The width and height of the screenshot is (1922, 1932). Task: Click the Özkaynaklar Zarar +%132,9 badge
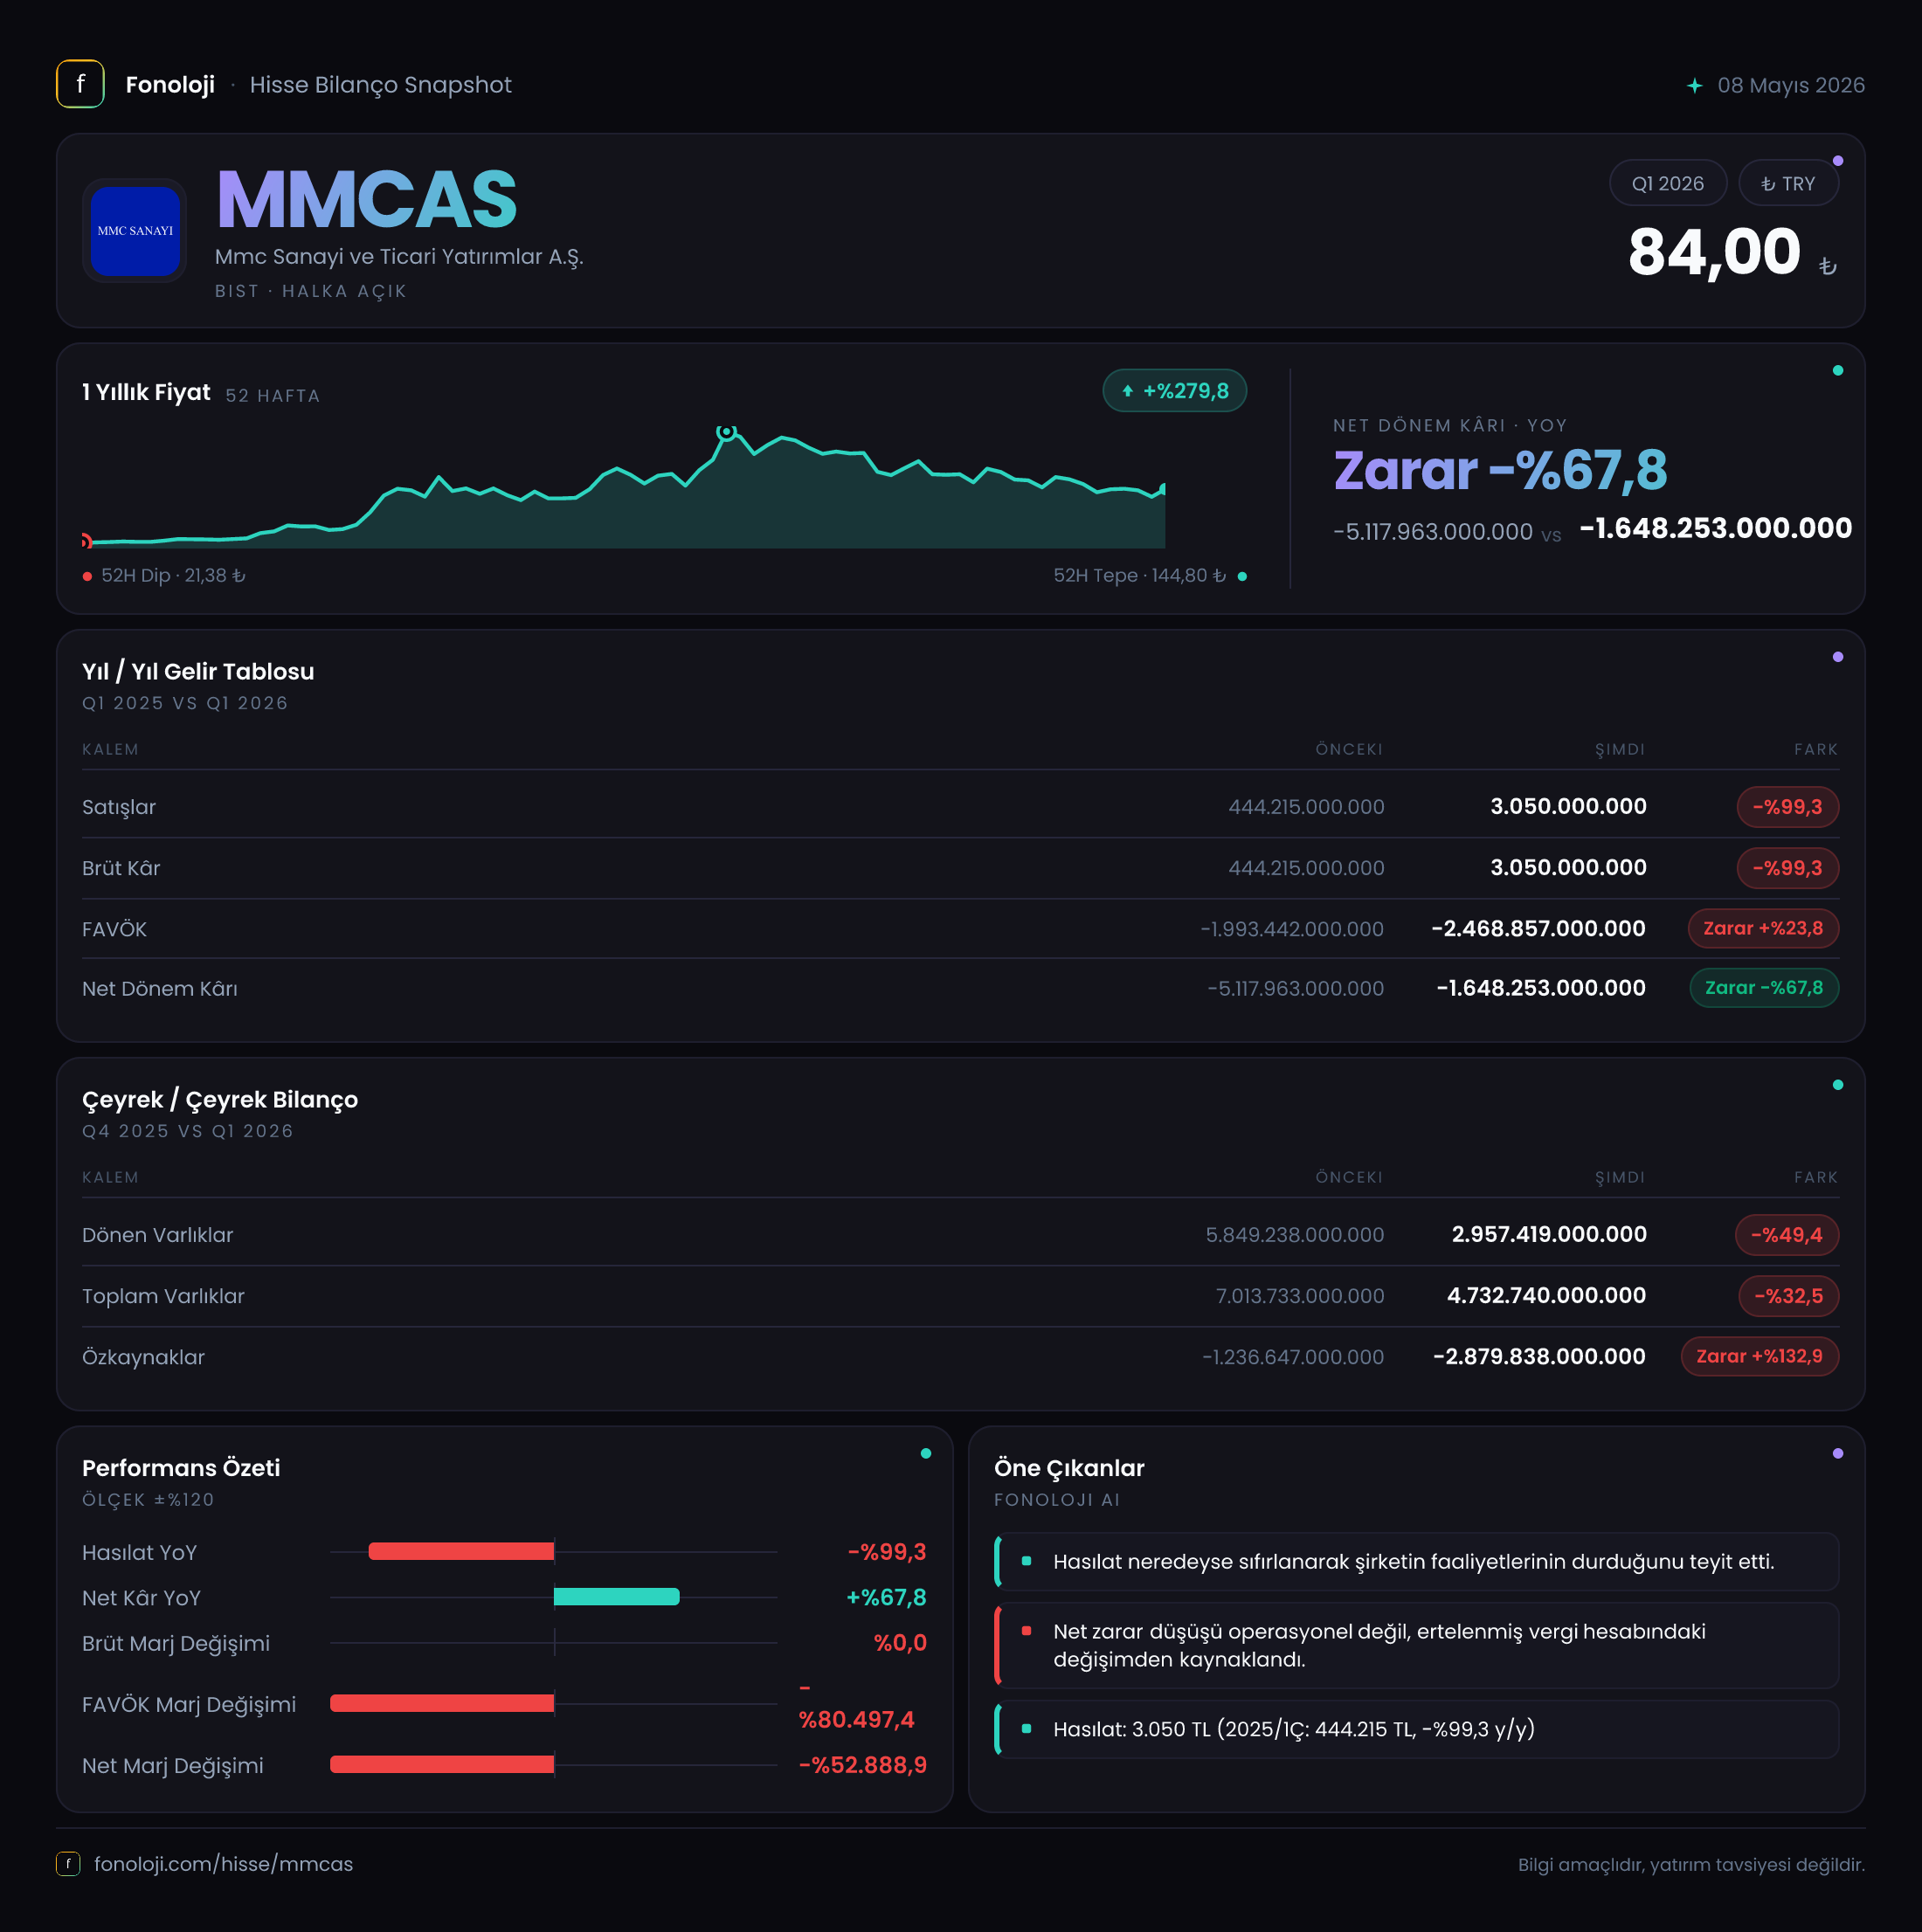(1759, 1356)
